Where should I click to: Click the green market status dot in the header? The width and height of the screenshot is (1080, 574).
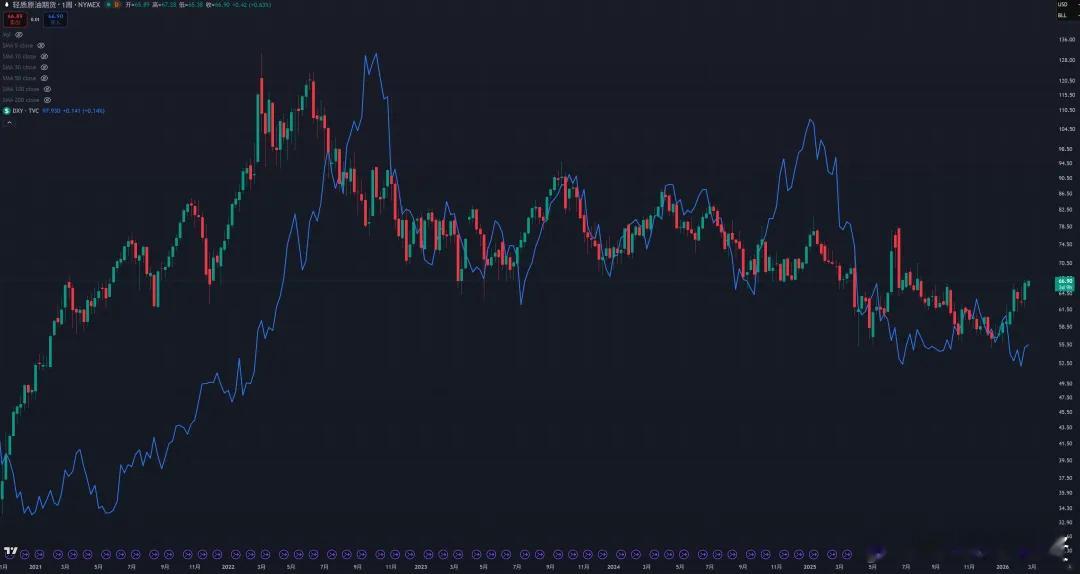click(108, 5)
